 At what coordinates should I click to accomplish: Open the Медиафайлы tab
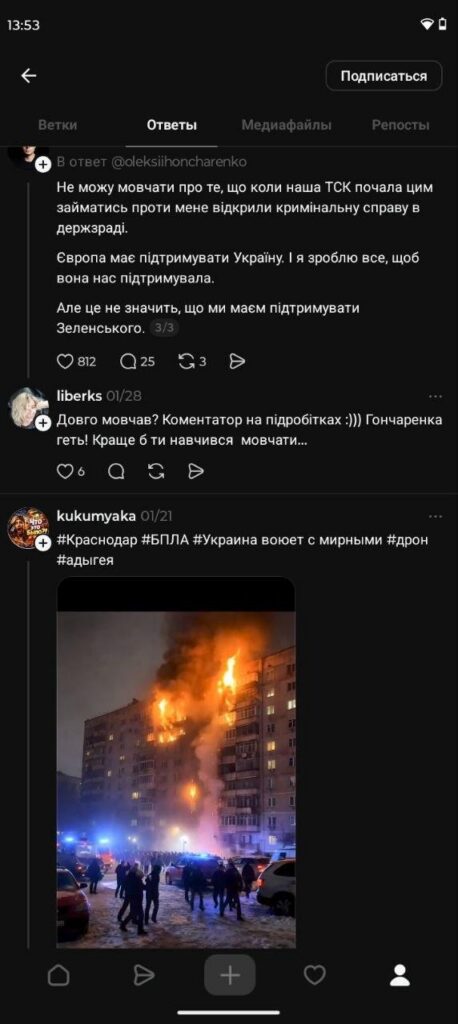(286, 125)
